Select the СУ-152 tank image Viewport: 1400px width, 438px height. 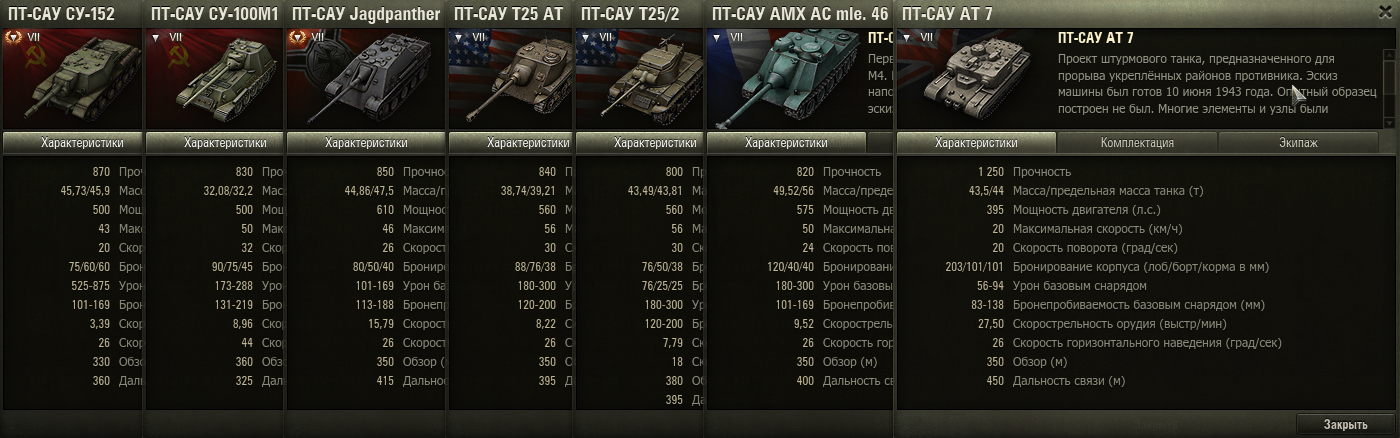70,77
